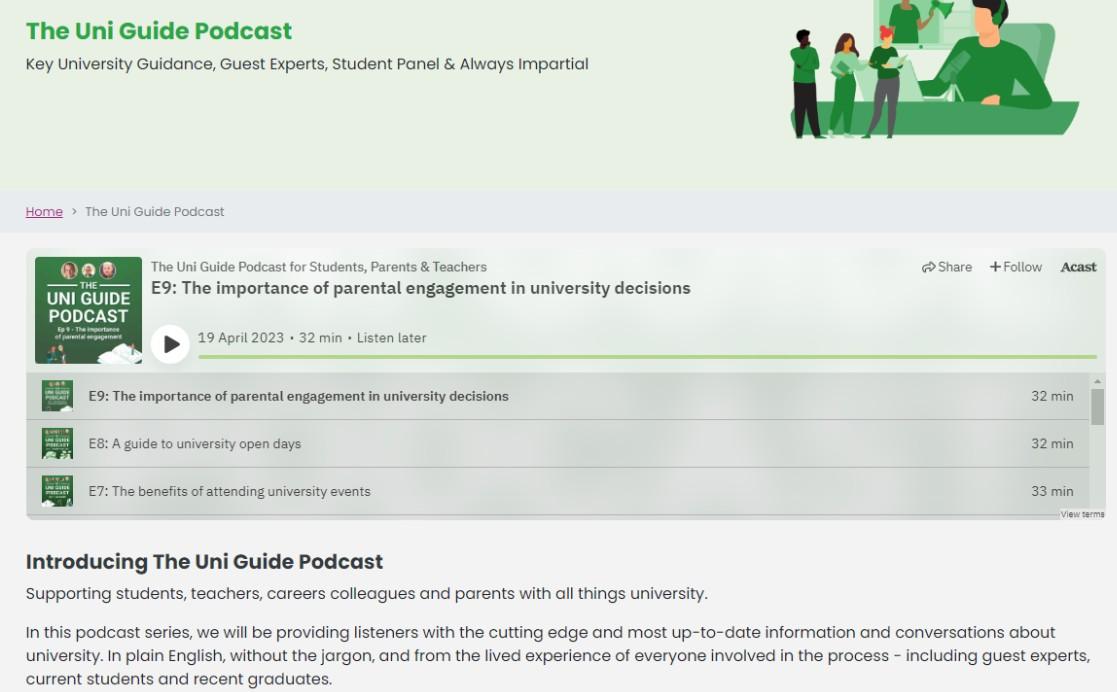Select E7: benefits of attending university events
Image resolution: width=1117 pixels, height=692 pixels.
(558, 491)
